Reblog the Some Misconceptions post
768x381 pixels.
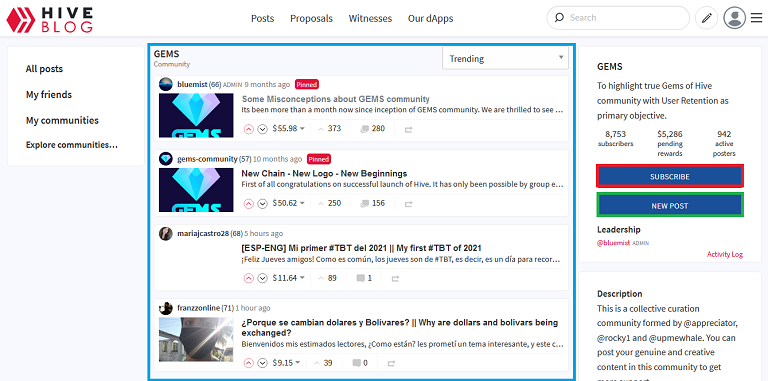[408, 129]
